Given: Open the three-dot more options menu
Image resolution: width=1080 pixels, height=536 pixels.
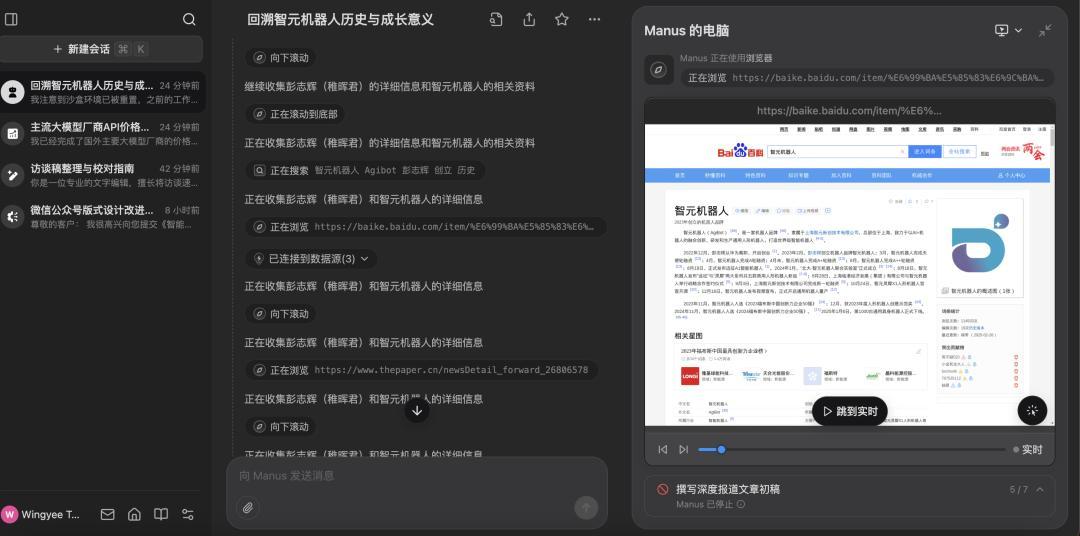Looking at the screenshot, I should [x=594, y=19].
